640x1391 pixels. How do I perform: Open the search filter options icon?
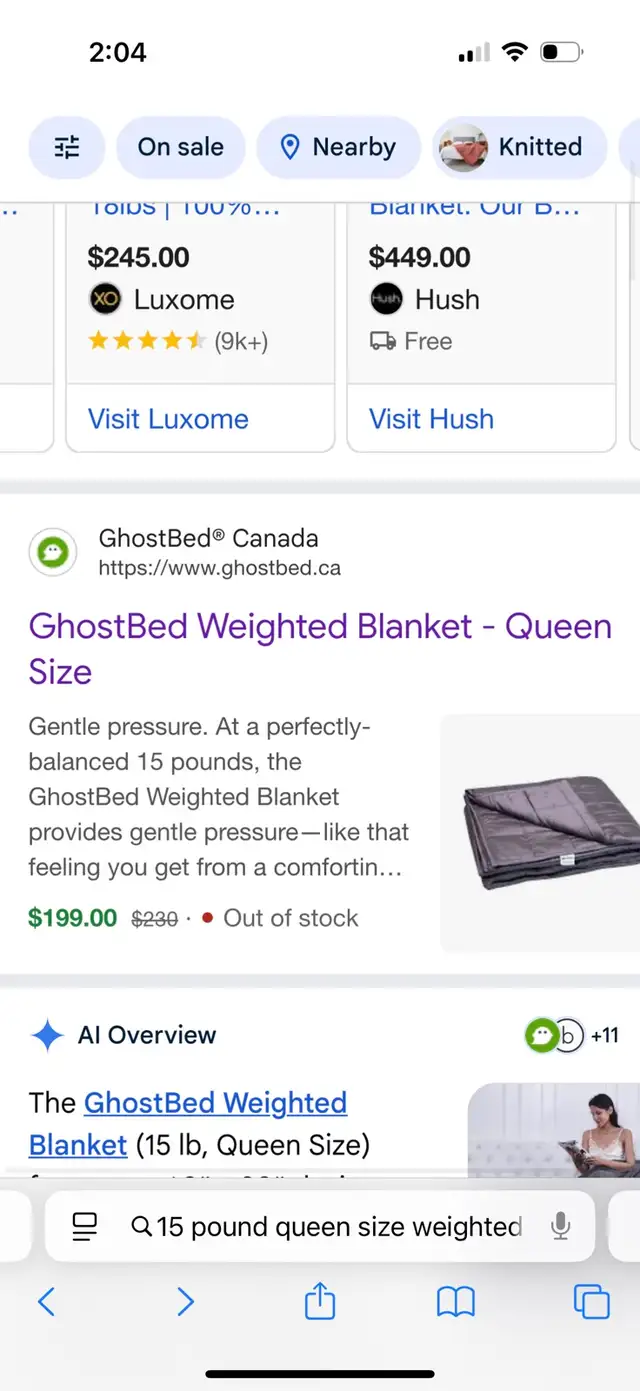point(66,147)
